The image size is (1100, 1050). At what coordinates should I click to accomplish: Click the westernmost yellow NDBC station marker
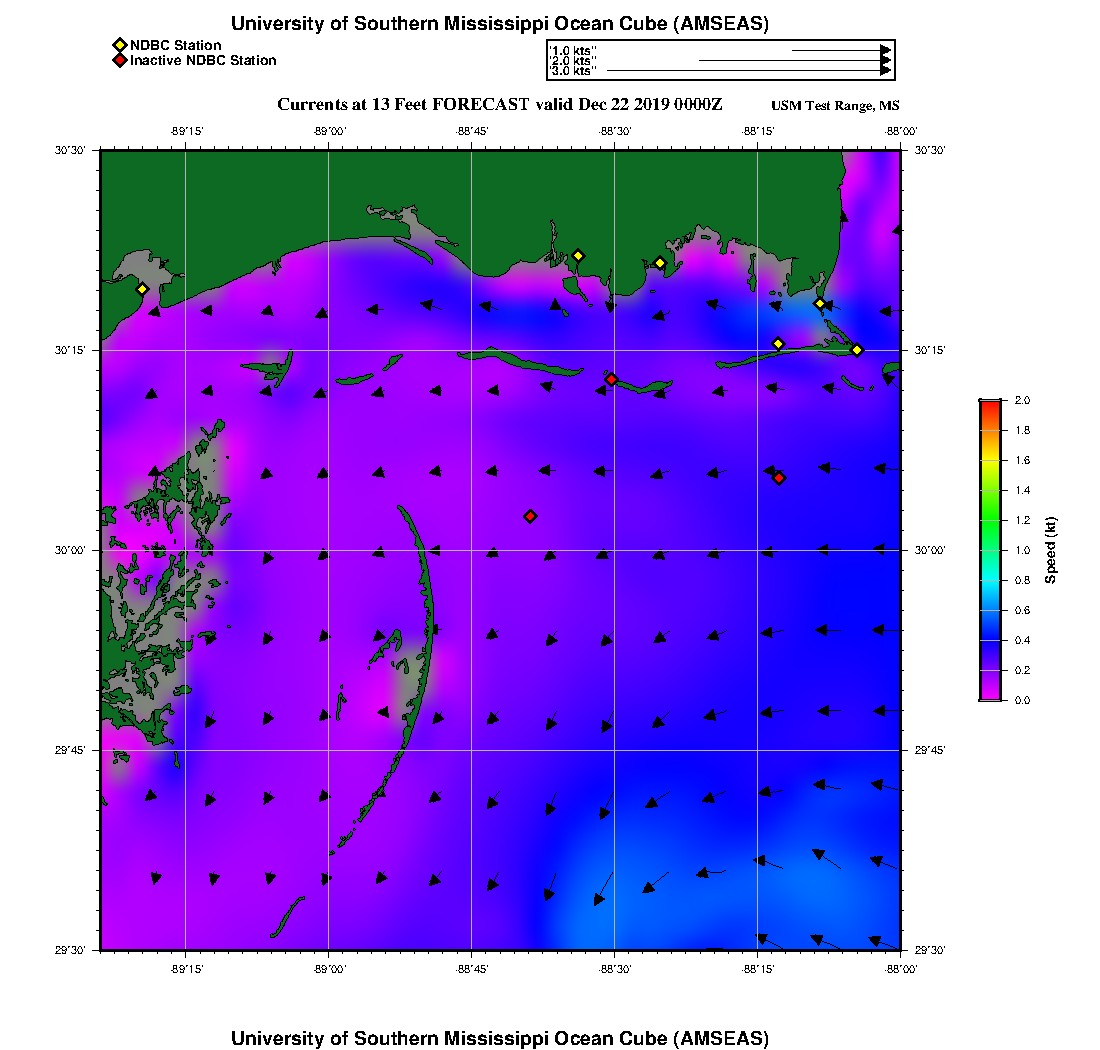[142, 289]
